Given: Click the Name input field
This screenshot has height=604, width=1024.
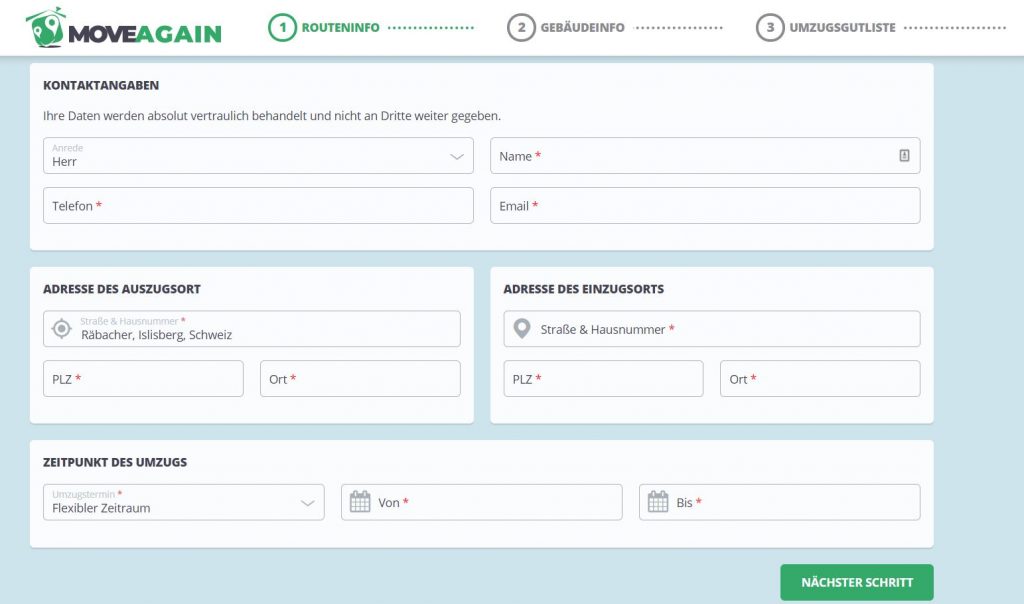Looking at the screenshot, I should point(705,155).
